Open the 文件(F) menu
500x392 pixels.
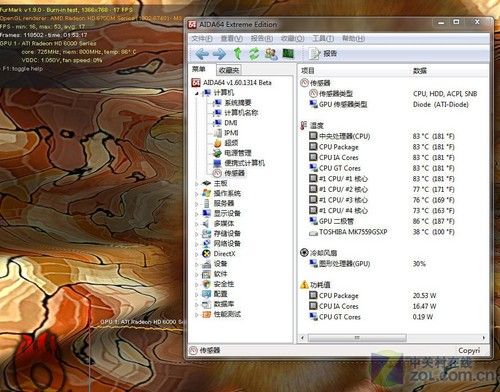click(x=202, y=39)
